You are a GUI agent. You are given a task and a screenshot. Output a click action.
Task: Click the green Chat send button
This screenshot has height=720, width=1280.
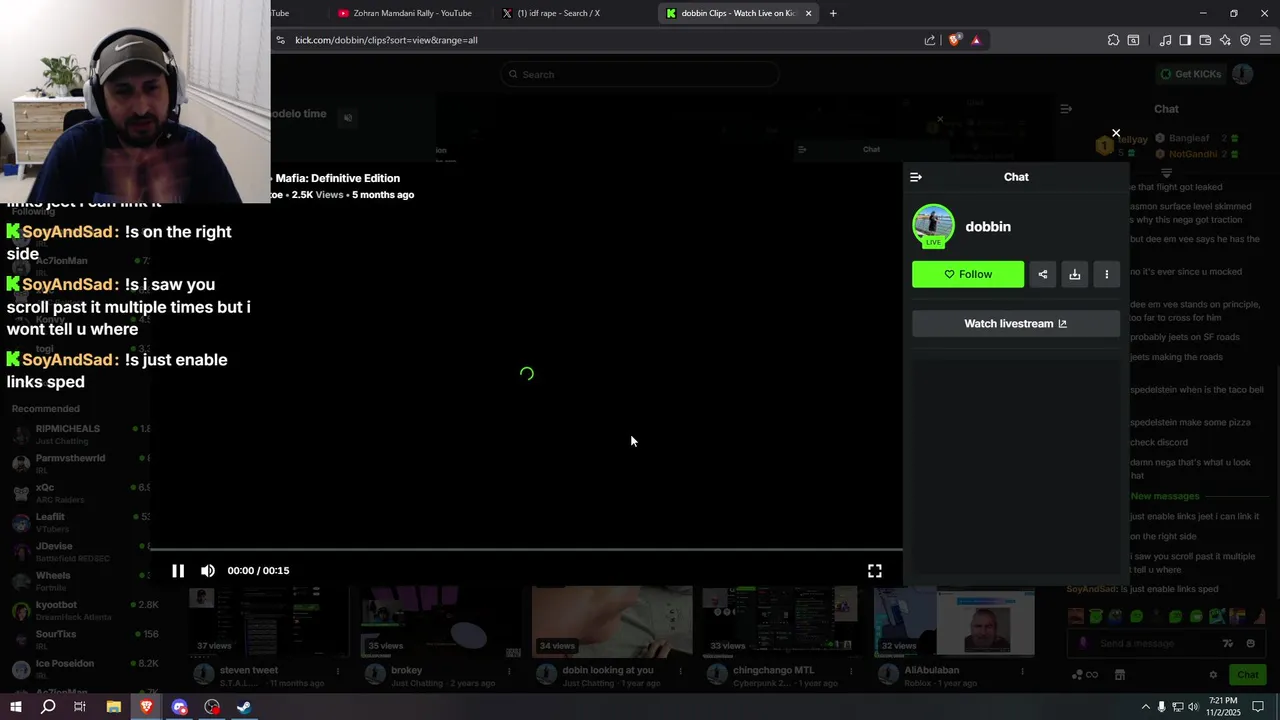[x=1247, y=675]
